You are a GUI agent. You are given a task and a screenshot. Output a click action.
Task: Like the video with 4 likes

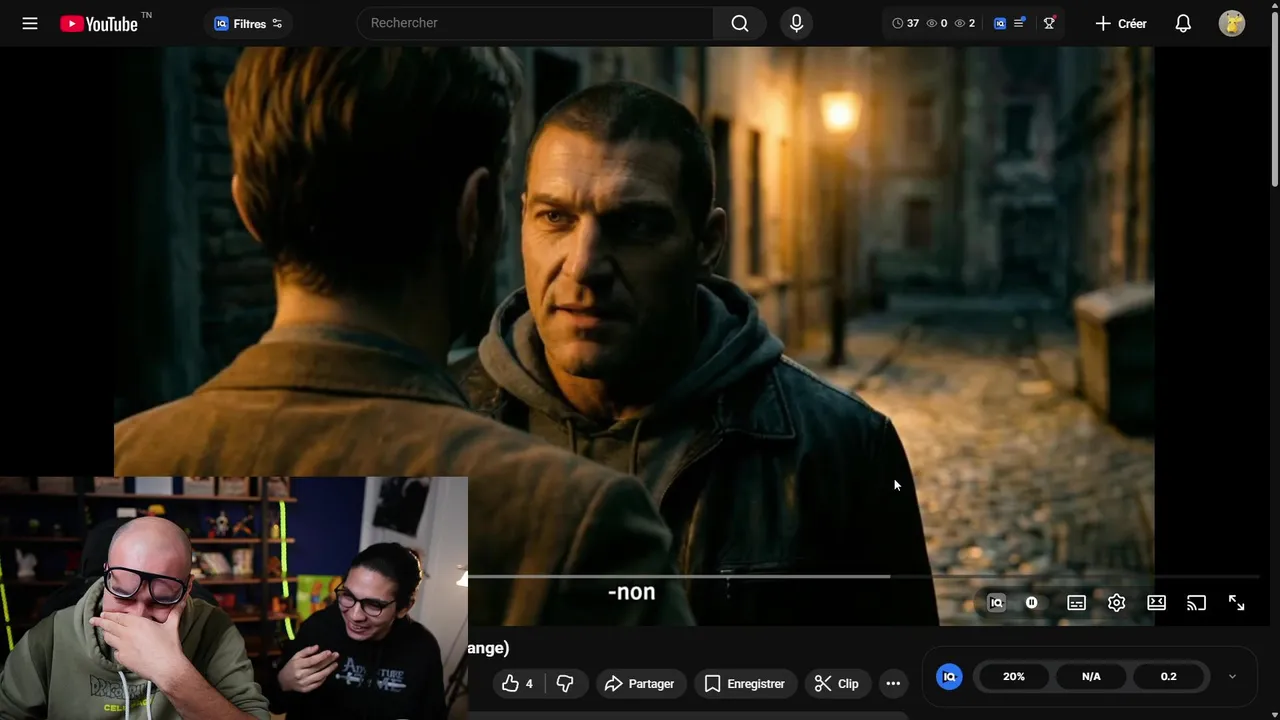click(518, 684)
